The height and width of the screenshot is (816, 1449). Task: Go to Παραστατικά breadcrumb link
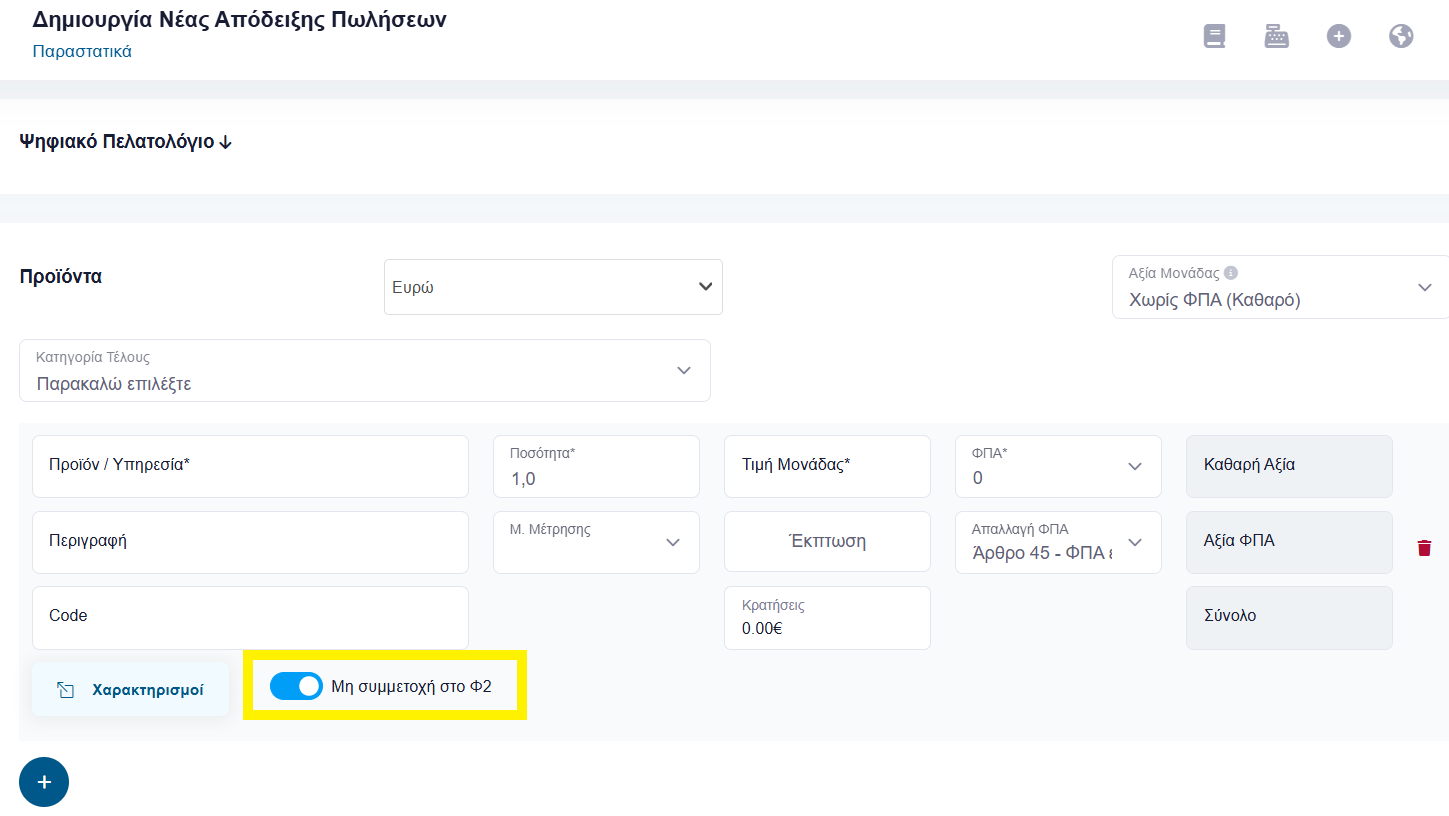82,51
